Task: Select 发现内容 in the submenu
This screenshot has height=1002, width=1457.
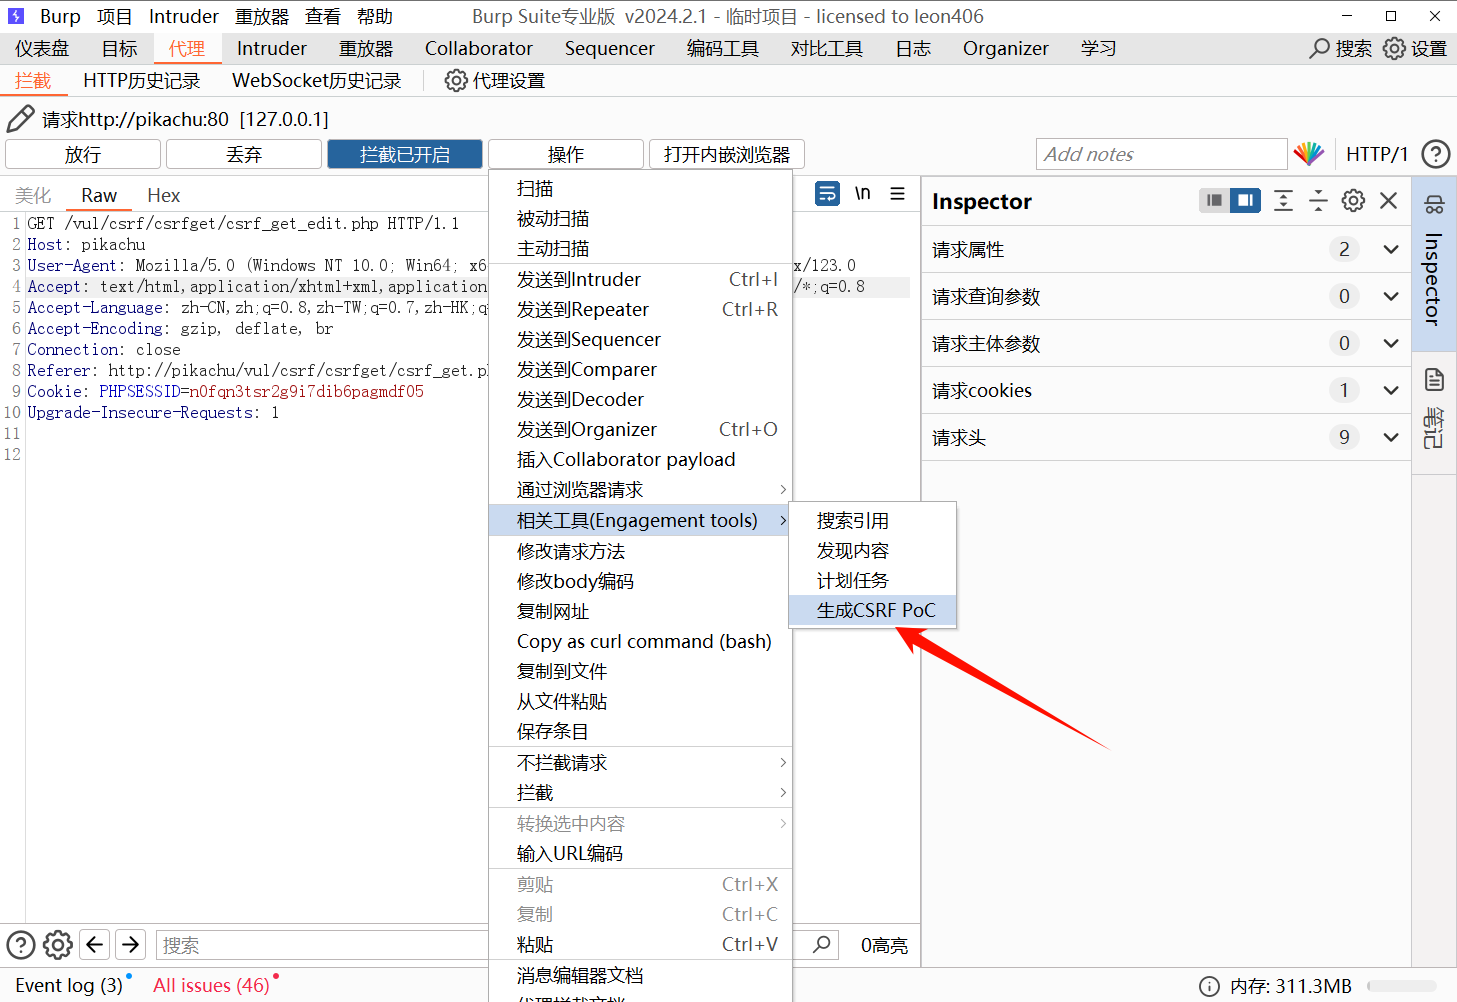Action: pyautogui.click(x=873, y=551)
